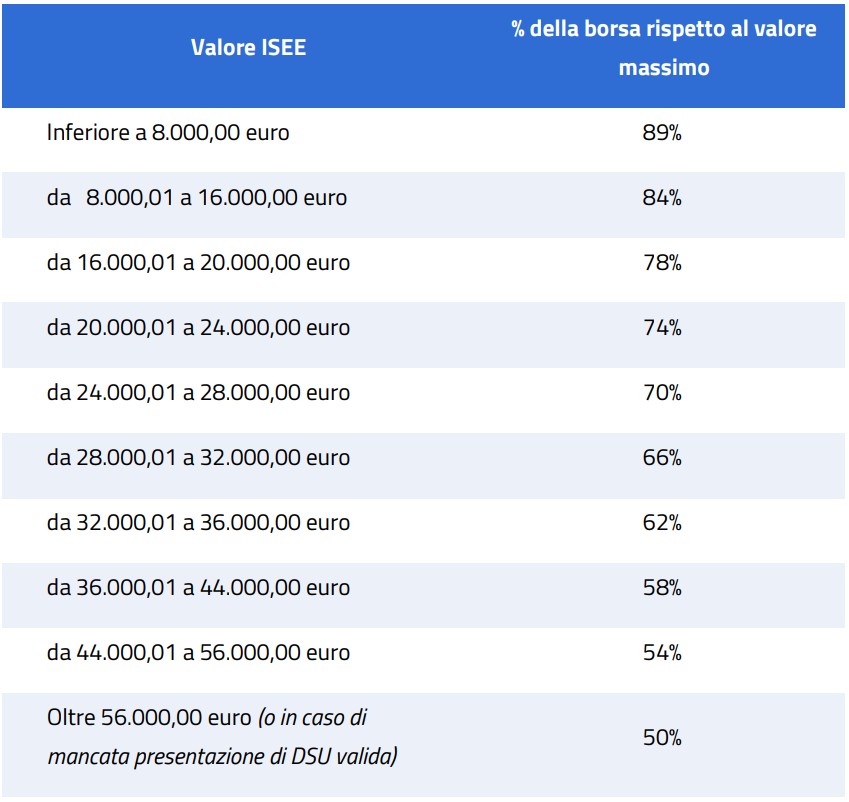Image resolution: width=849 pixels, height=802 pixels.
Task: Click the 74% percentage cell
Action: 662,328
